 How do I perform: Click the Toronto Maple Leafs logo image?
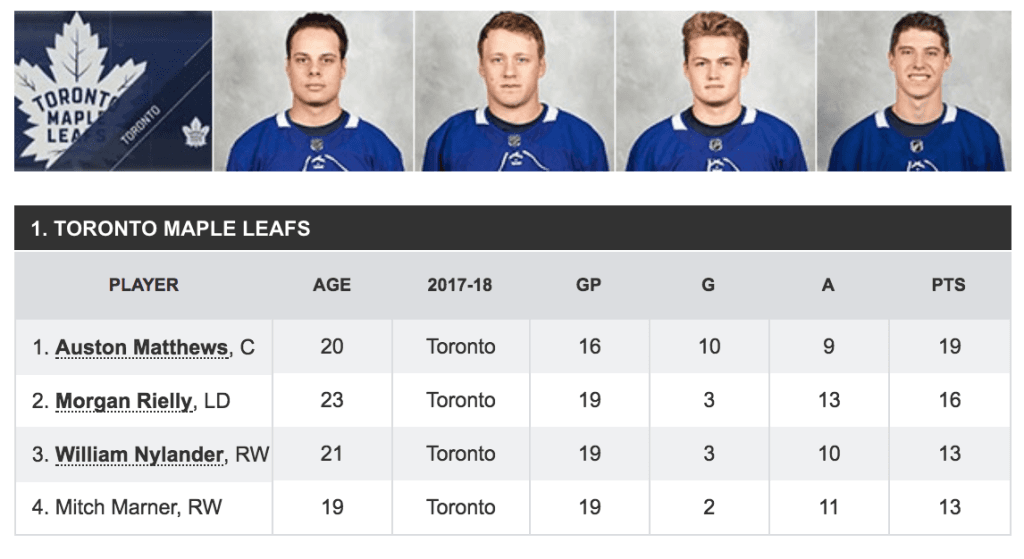click(113, 91)
